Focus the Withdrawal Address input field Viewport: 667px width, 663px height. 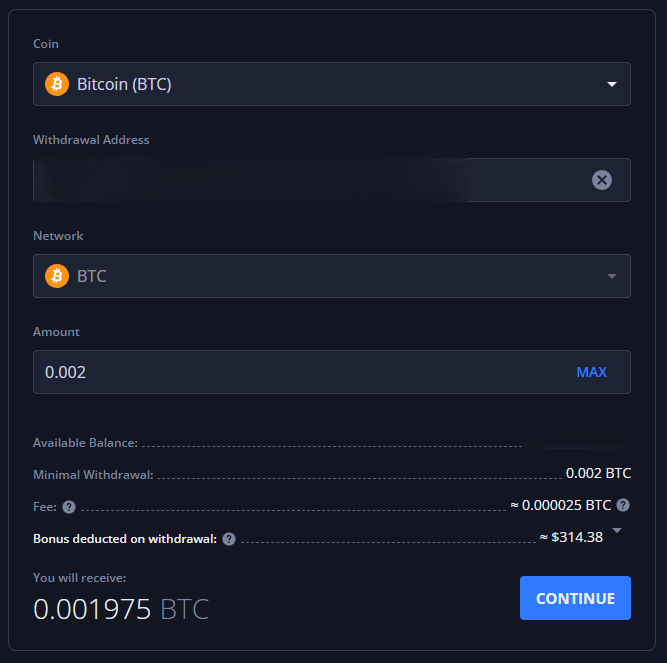[x=300, y=180]
